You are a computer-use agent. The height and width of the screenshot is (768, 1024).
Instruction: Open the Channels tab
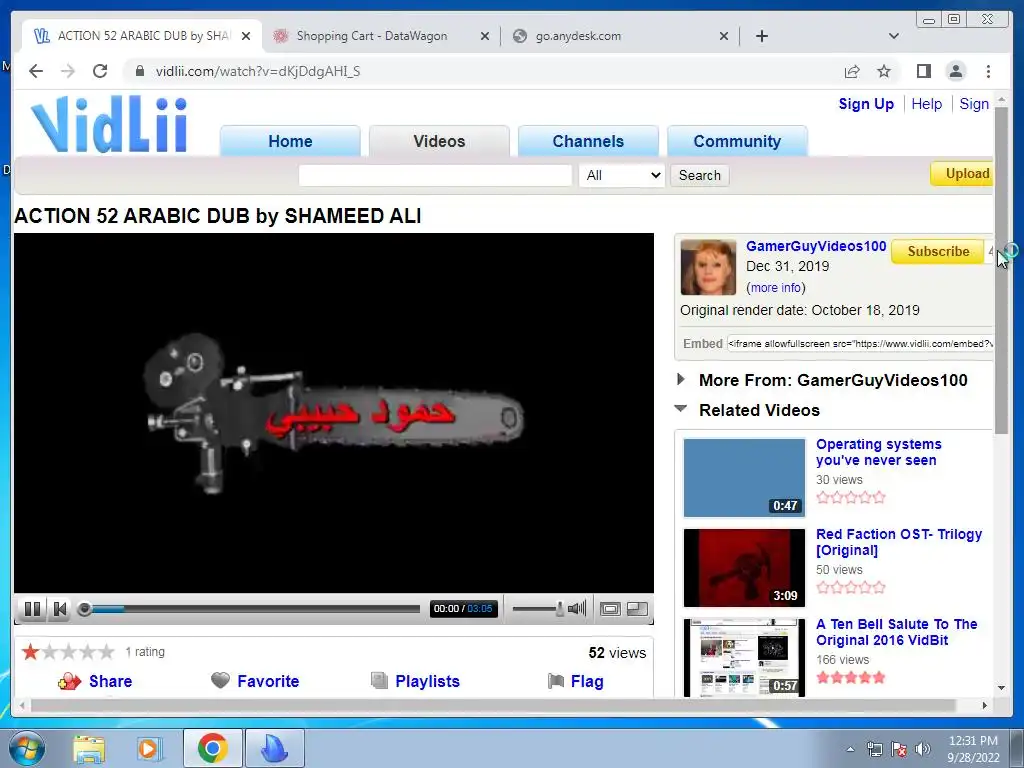coord(588,141)
